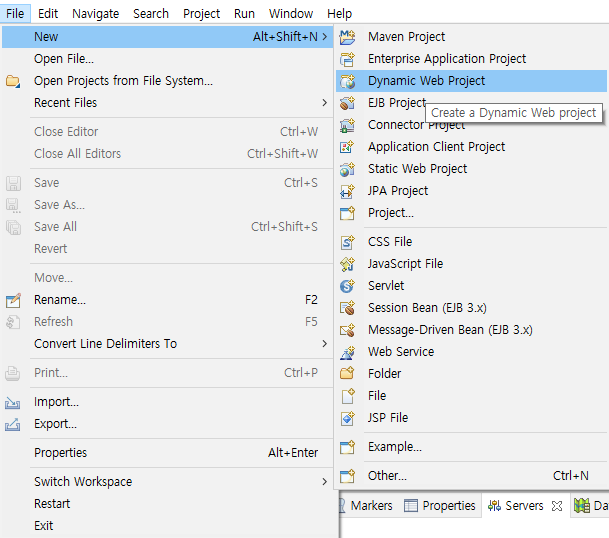Open the Project menu
This screenshot has width=609, height=538.
pos(202,14)
